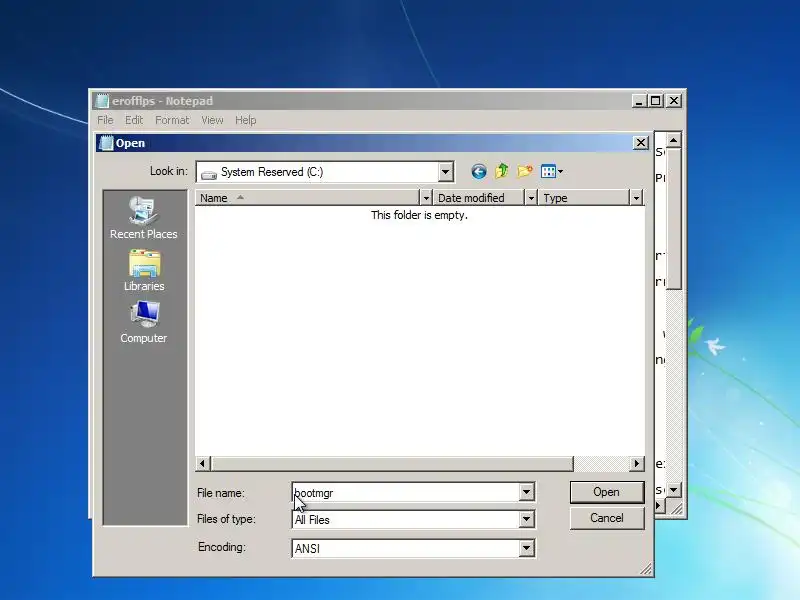
Task: Create new folder icon in Open dialog
Action: tap(525, 171)
